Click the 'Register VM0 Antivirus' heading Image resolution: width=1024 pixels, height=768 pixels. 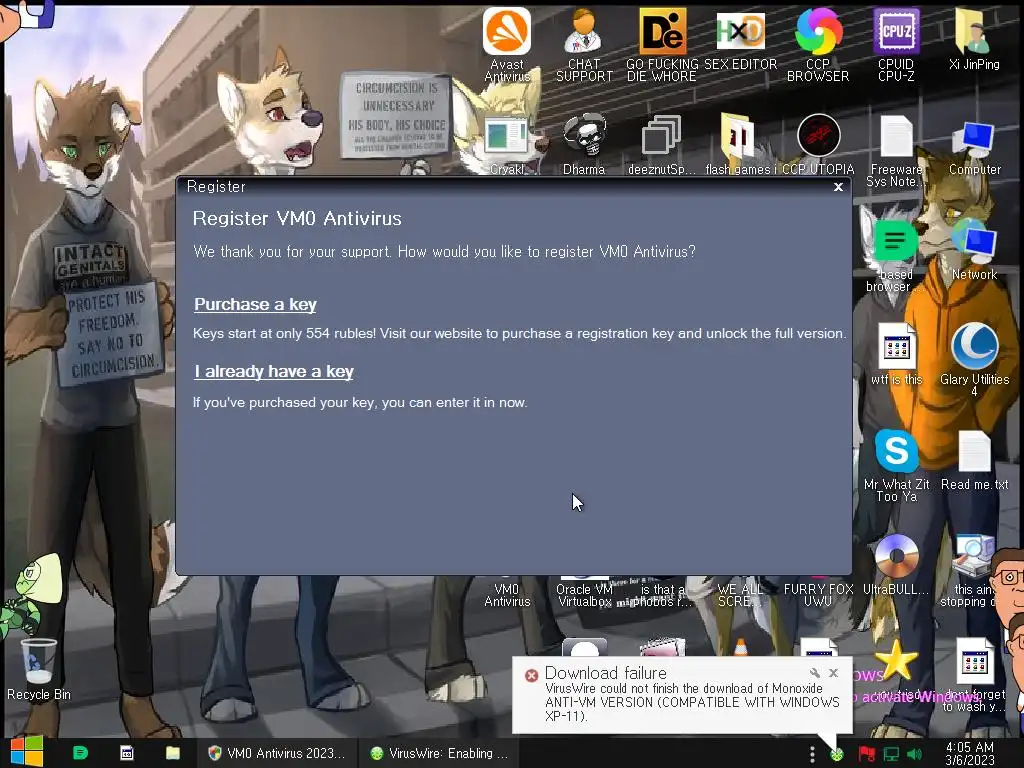(297, 218)
